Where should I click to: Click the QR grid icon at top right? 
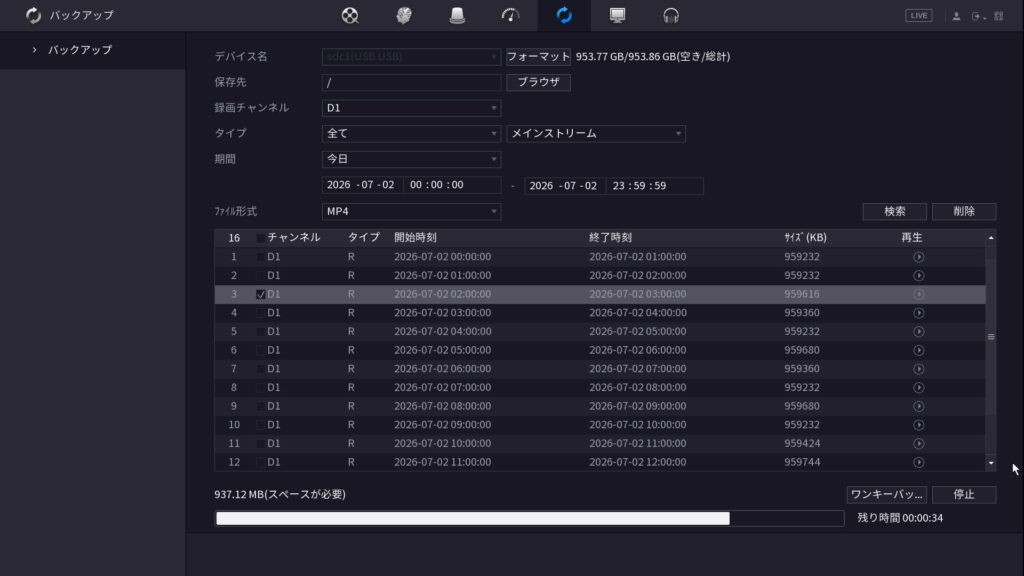tap(999, 16)
